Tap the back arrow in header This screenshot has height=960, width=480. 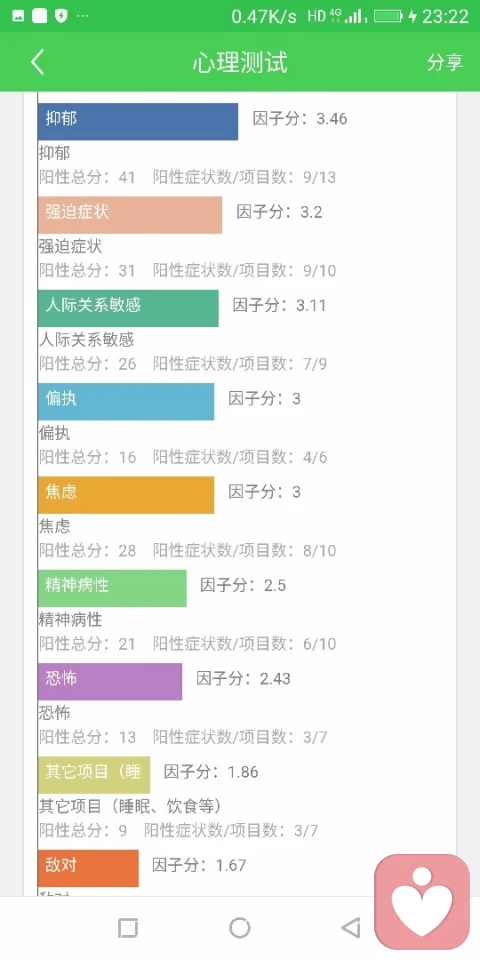pos(37,62)
